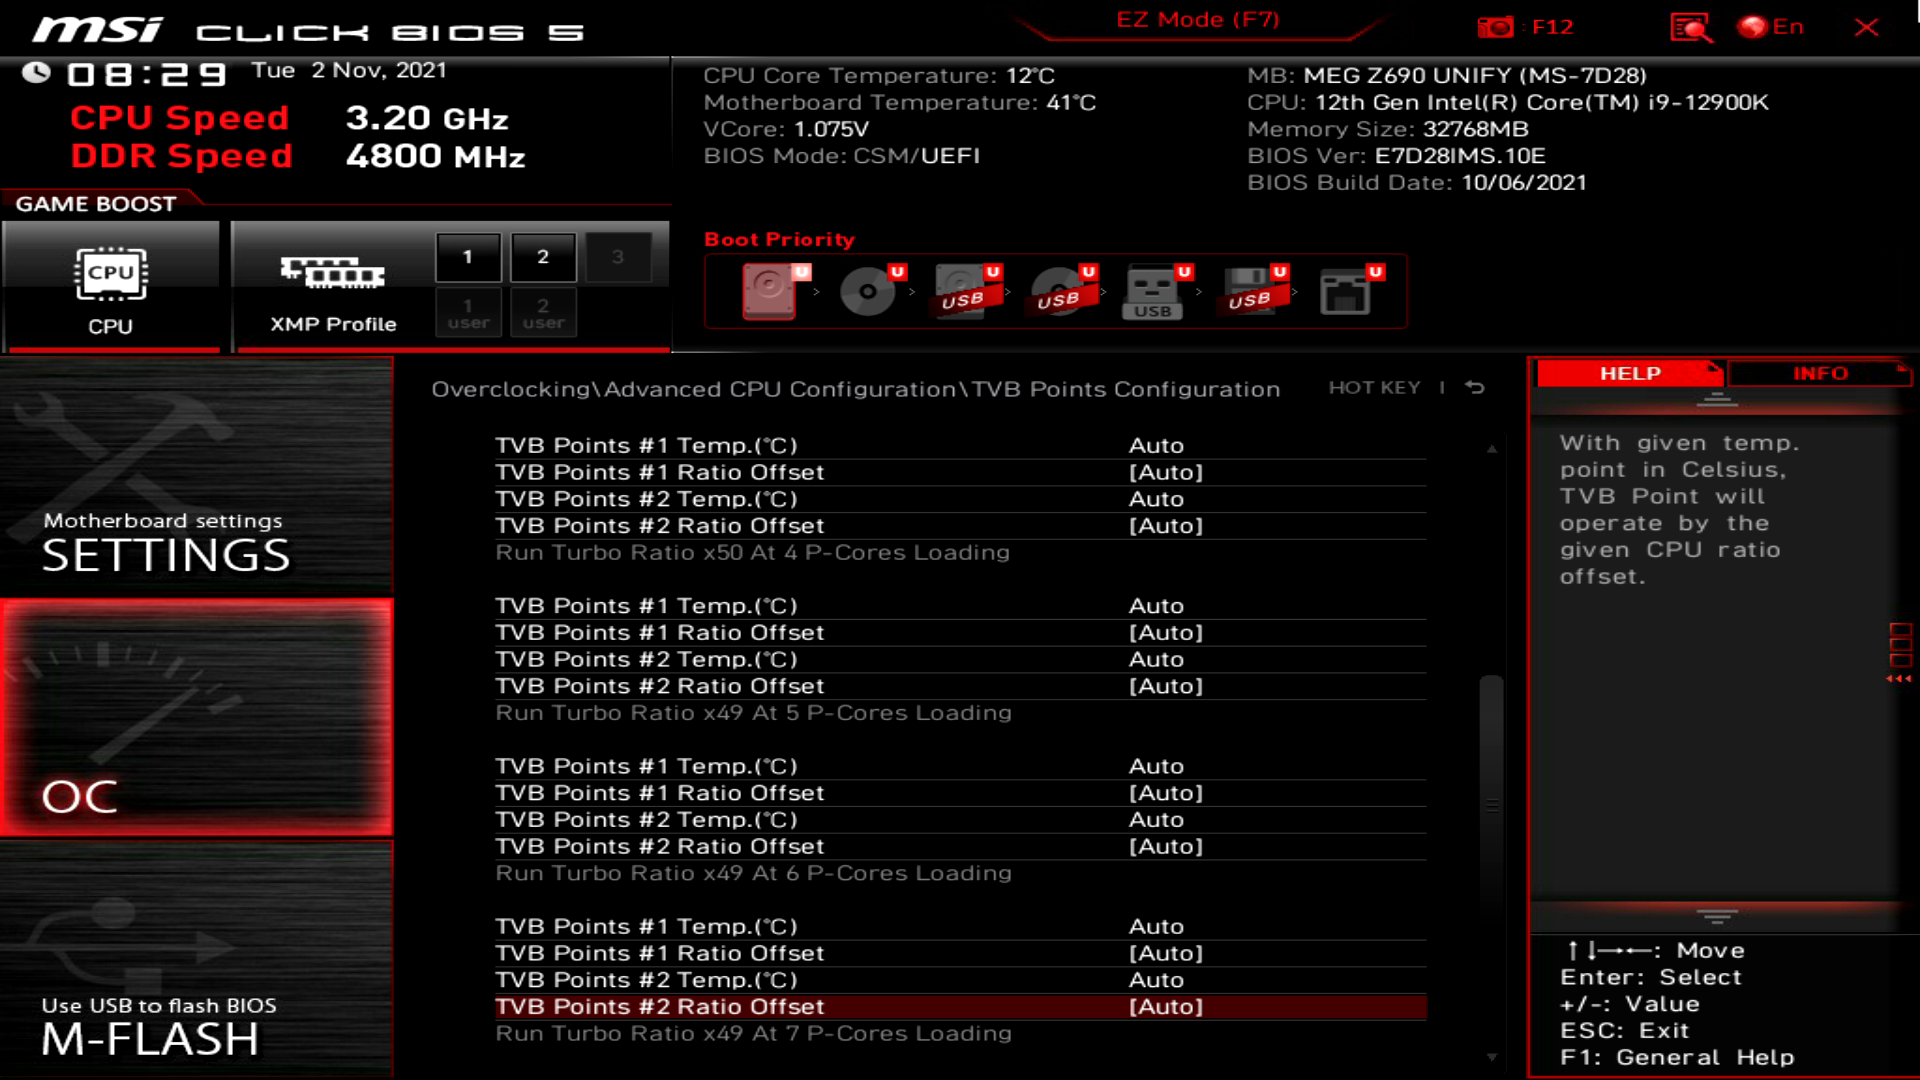Expand TVB Points #2 Ratio Offset dropdown
The height and width of the screenshot is (1080, 1920).
click(x=1164, y=1006)
